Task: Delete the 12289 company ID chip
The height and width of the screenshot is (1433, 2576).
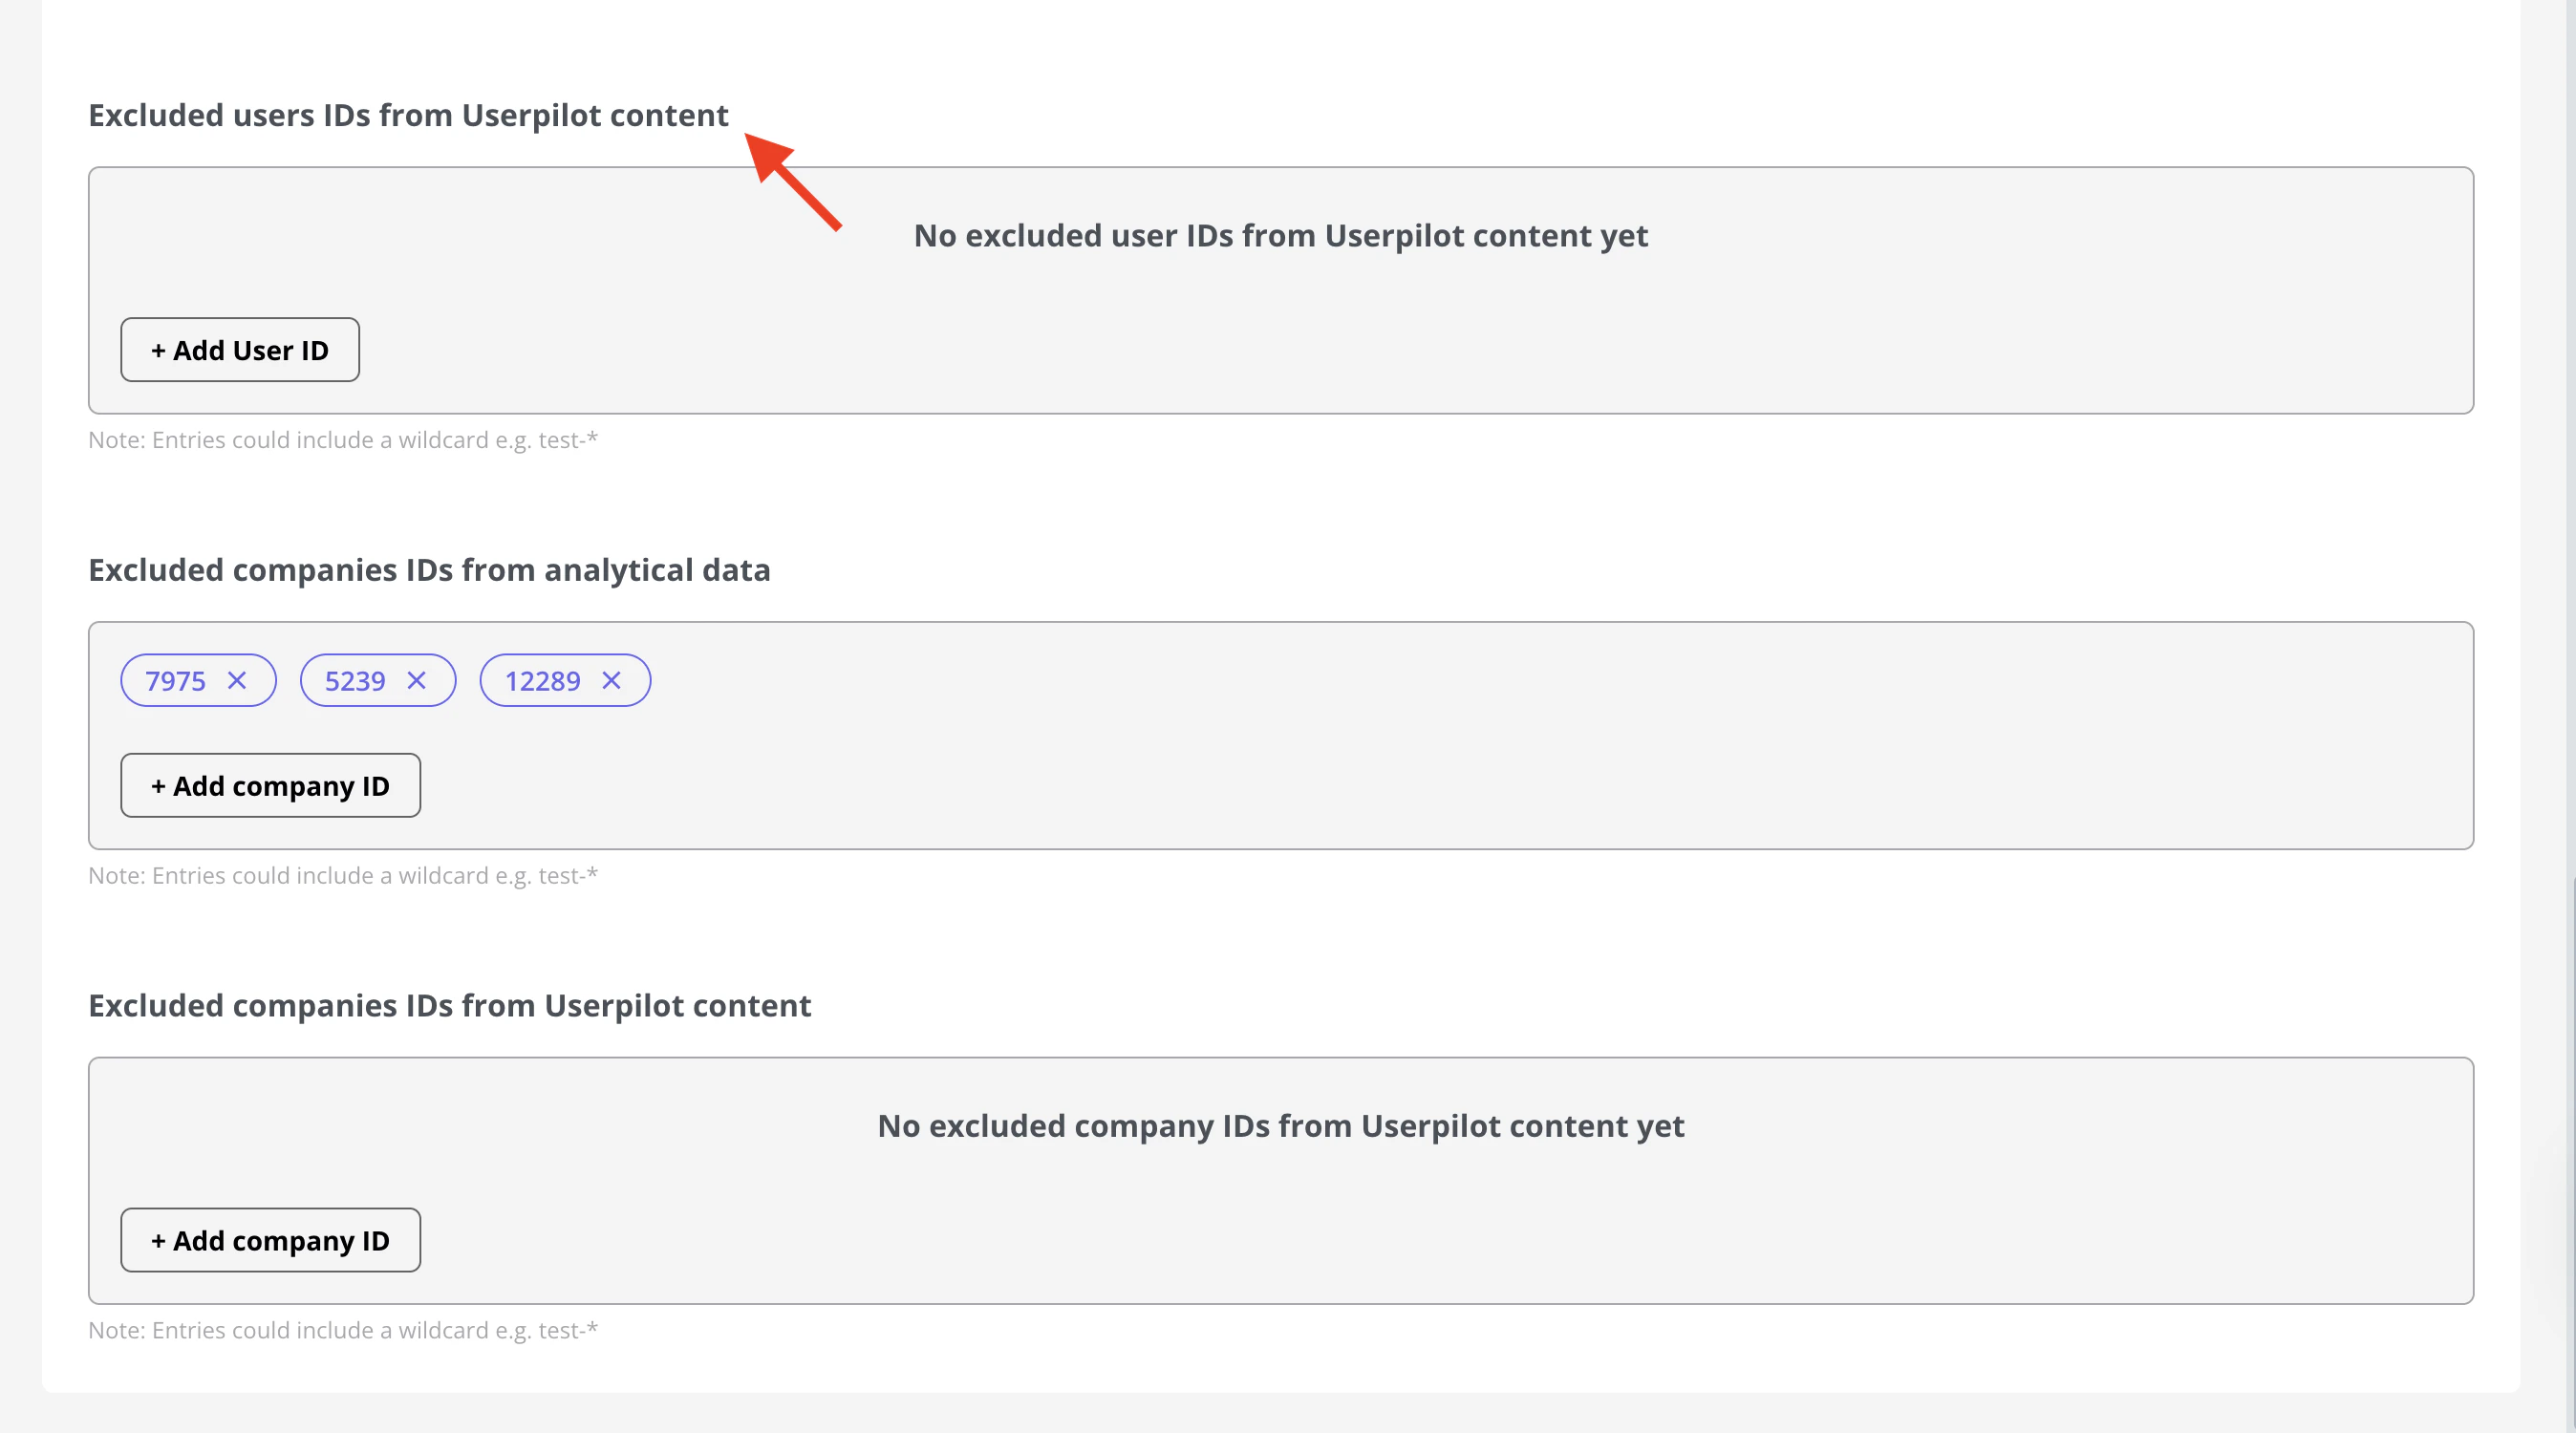Action: coord(611,681)
